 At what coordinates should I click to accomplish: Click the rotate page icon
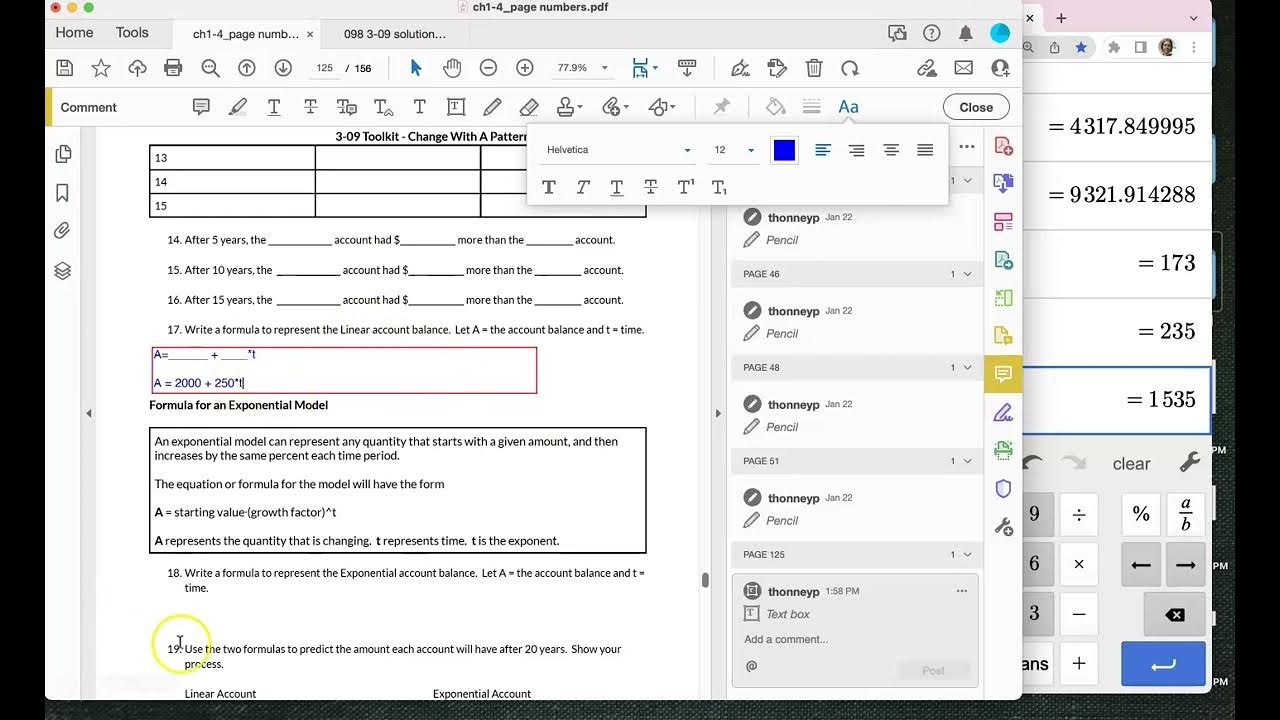click(x=850, y=68)
